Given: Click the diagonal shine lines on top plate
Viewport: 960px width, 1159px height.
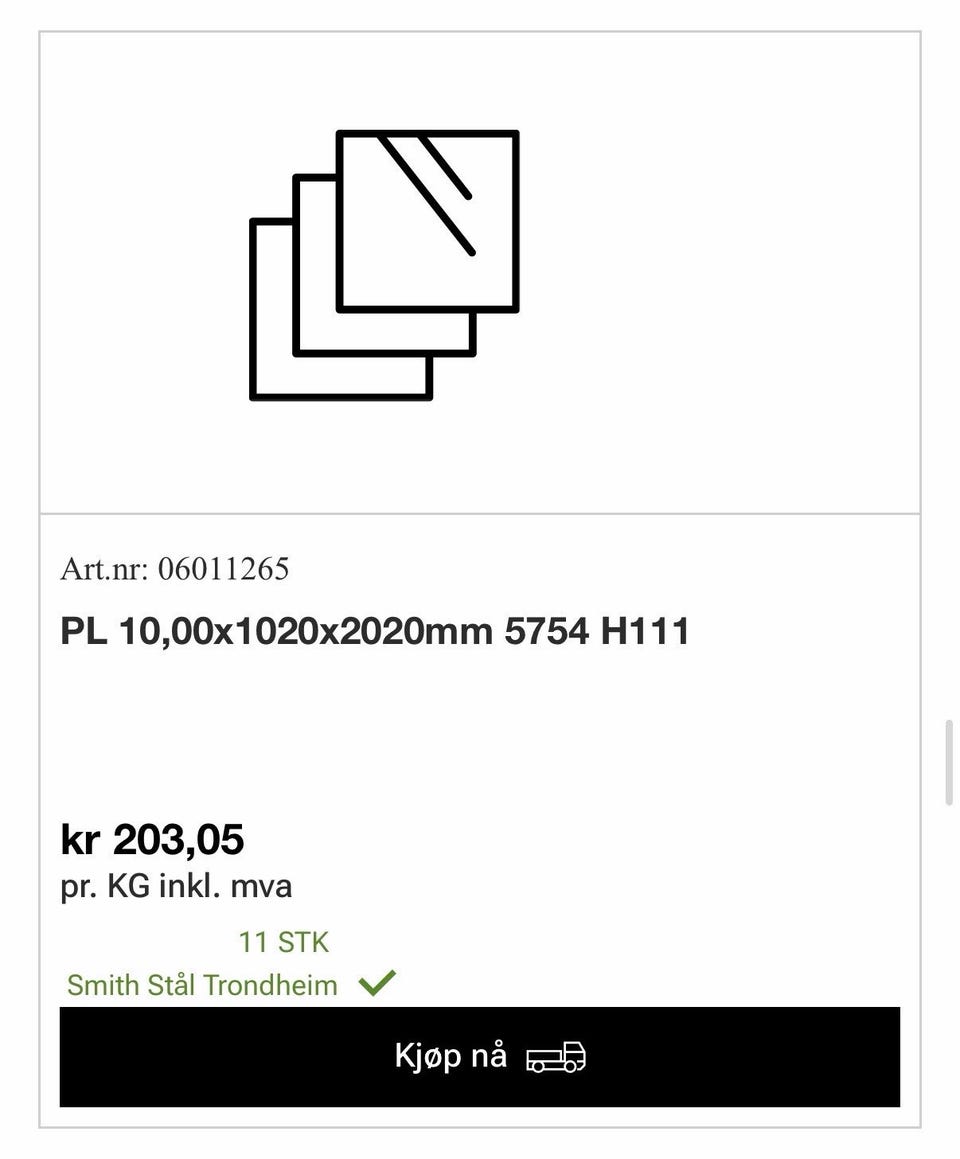Looking at the screenshot, I should (427, 193).
